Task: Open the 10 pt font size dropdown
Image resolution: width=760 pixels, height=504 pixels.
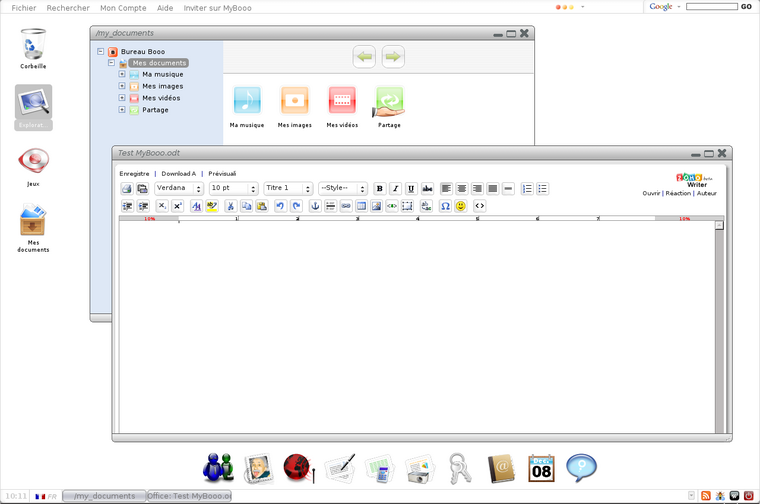Action: tap(234, 188)
